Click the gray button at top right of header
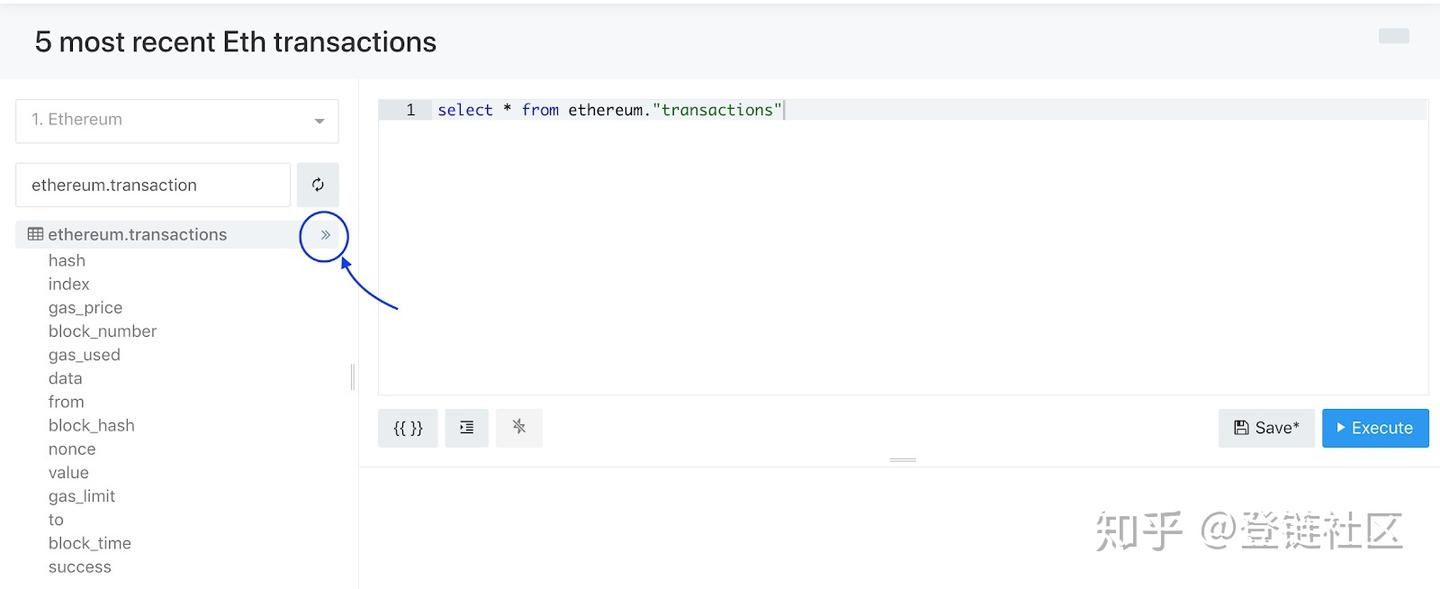 coord(1394,36)
